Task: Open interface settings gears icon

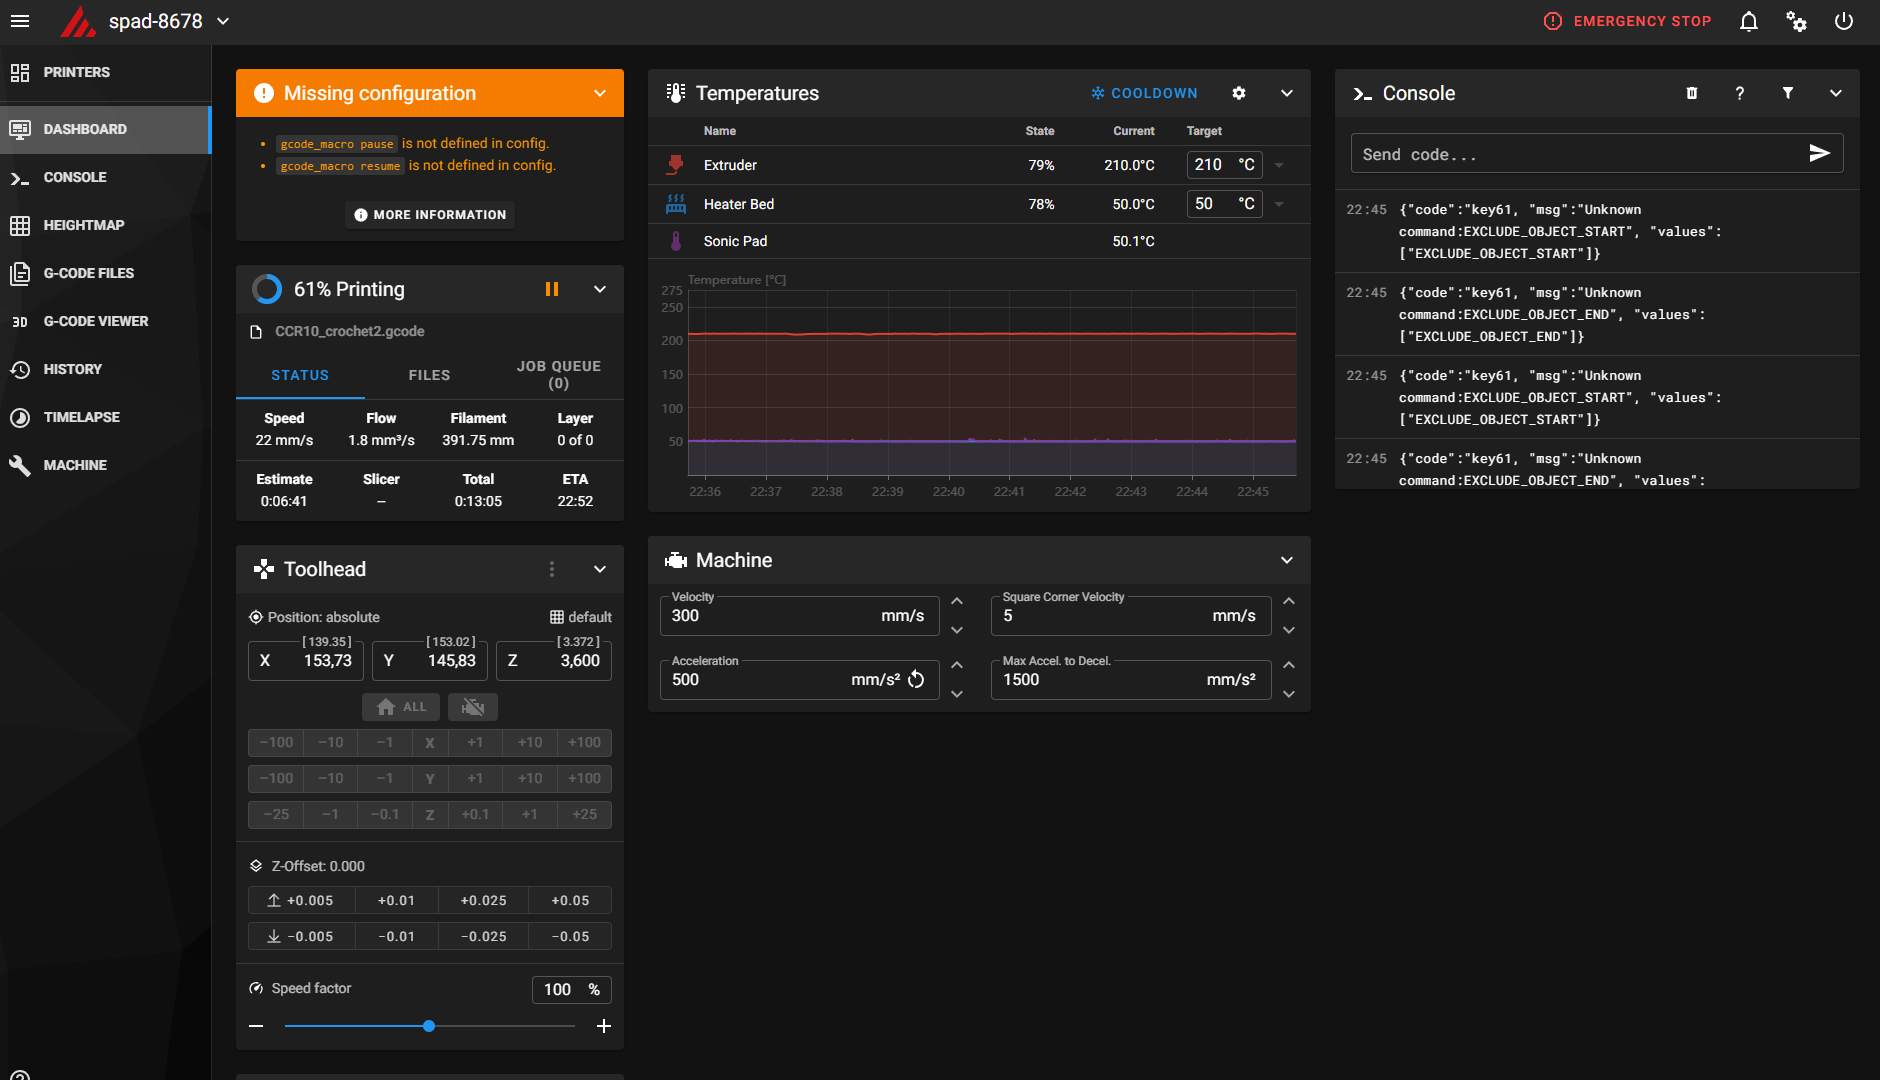Action: click(1796, 21)
